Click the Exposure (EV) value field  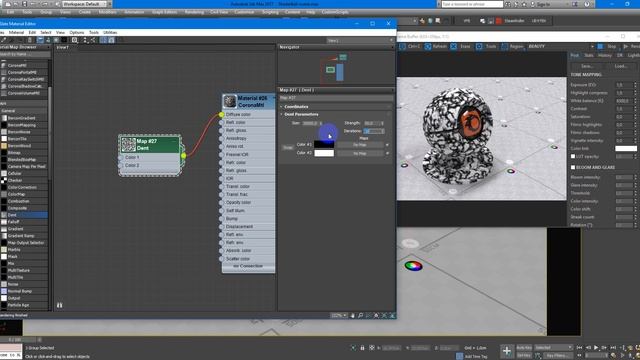624,85
